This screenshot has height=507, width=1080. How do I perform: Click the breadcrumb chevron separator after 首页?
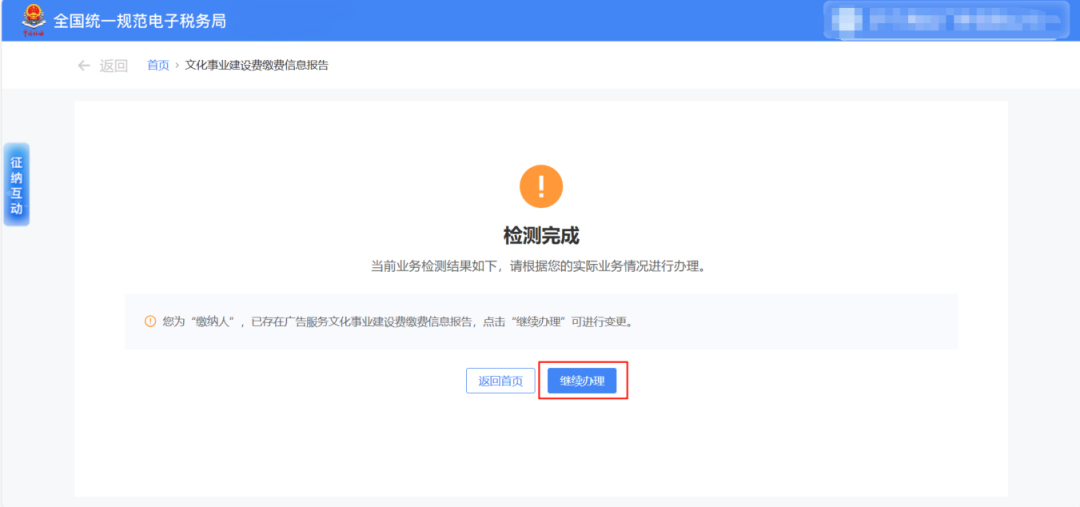tap(177, 65)
